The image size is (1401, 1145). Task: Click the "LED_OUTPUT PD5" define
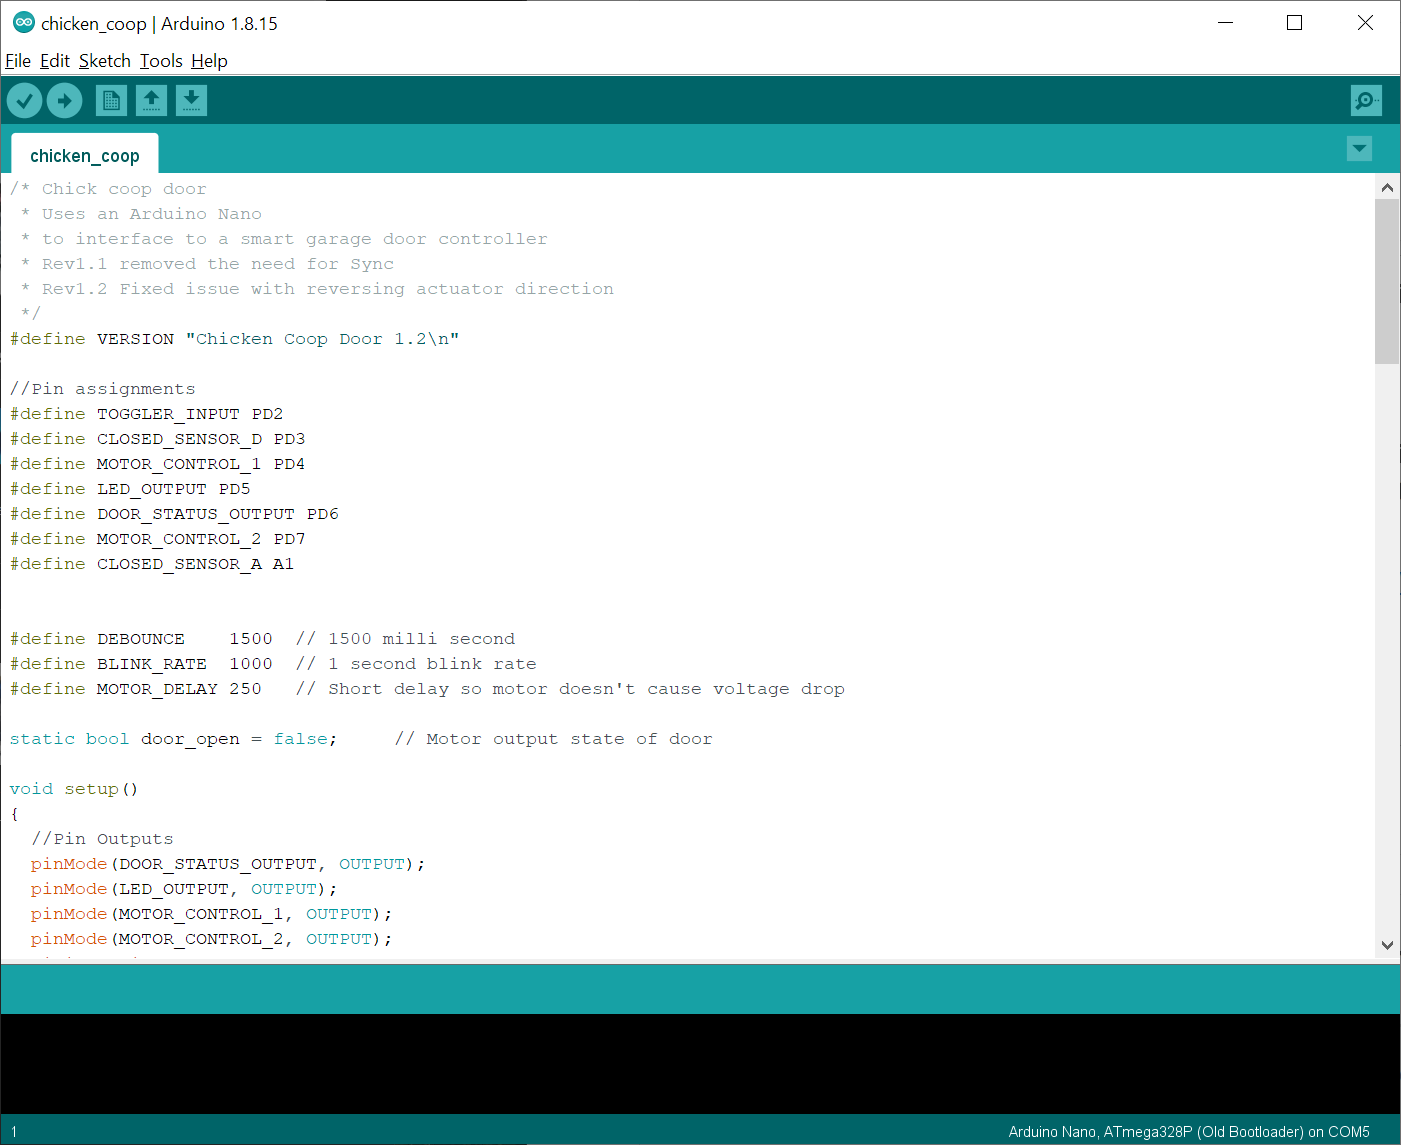coord(130,489)
